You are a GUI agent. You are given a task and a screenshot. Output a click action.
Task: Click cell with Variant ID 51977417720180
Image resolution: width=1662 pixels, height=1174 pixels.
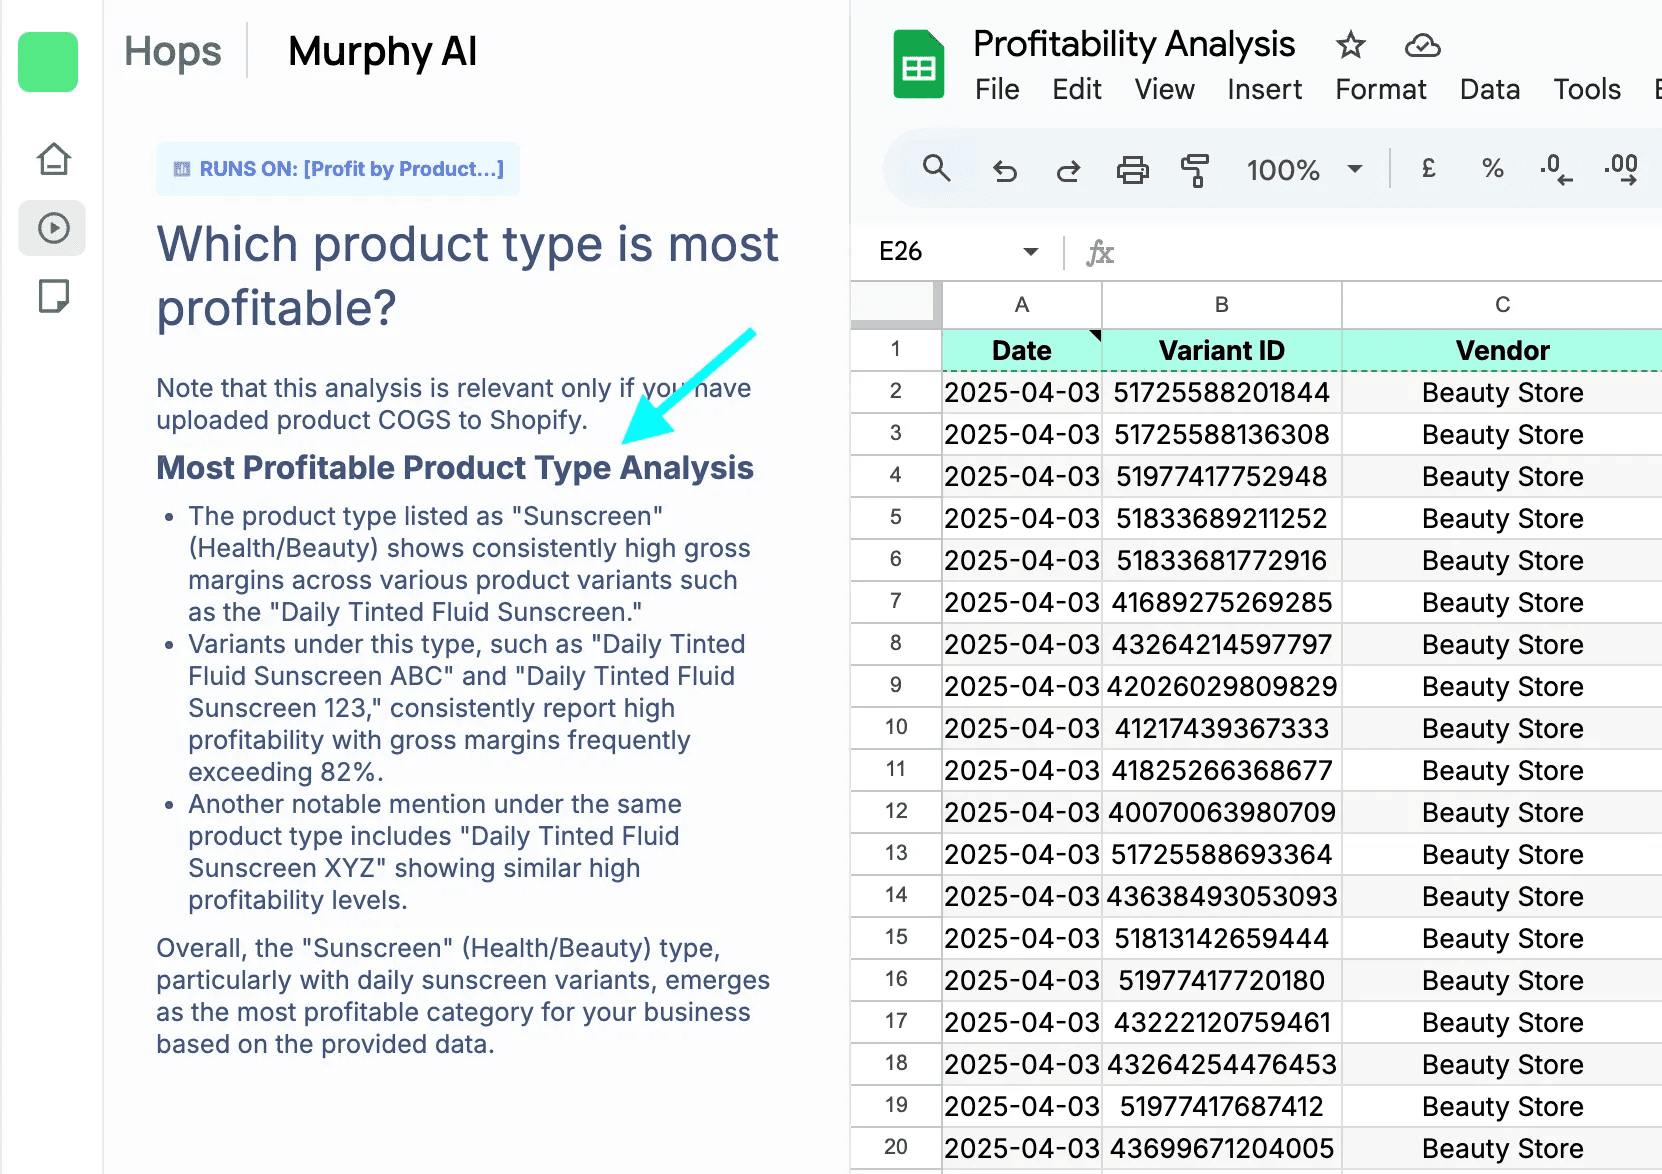(1222, 980)
